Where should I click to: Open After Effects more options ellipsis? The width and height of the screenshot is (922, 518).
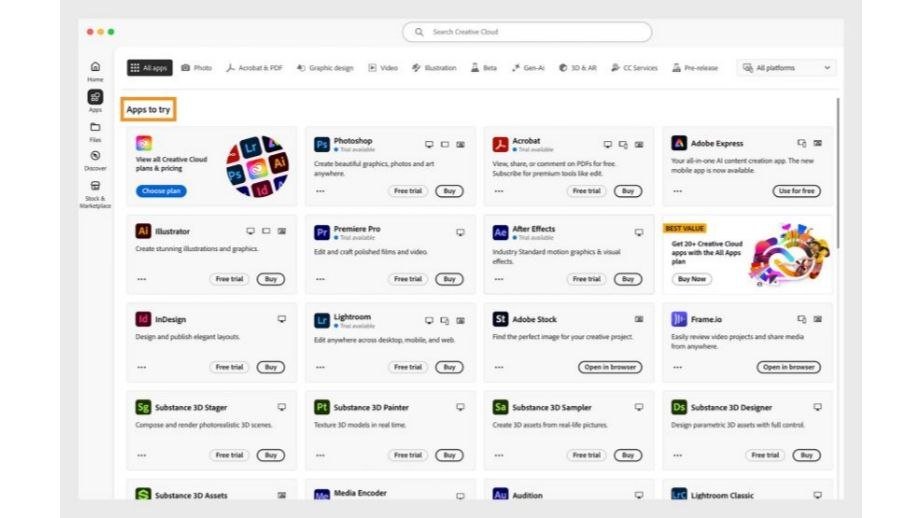[x=499, y=279]
